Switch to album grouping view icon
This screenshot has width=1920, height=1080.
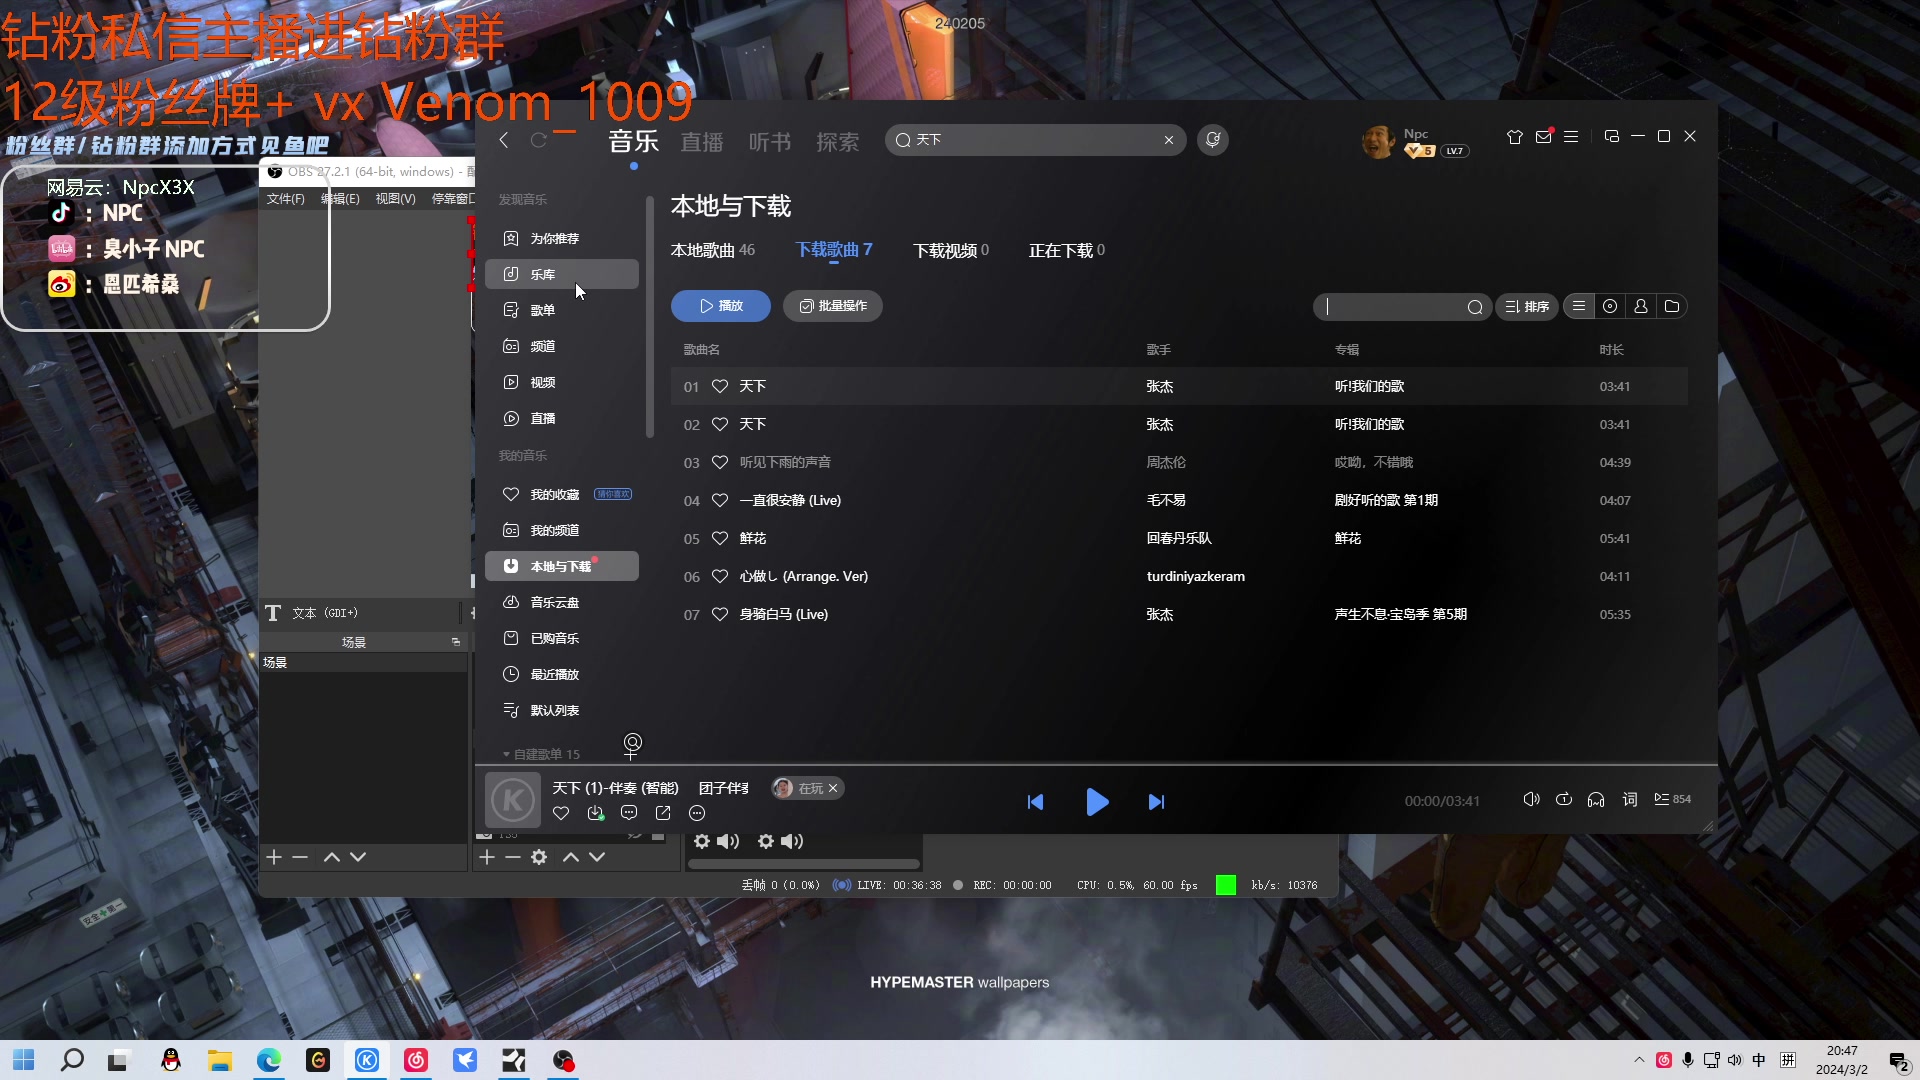pos(1610,306)
